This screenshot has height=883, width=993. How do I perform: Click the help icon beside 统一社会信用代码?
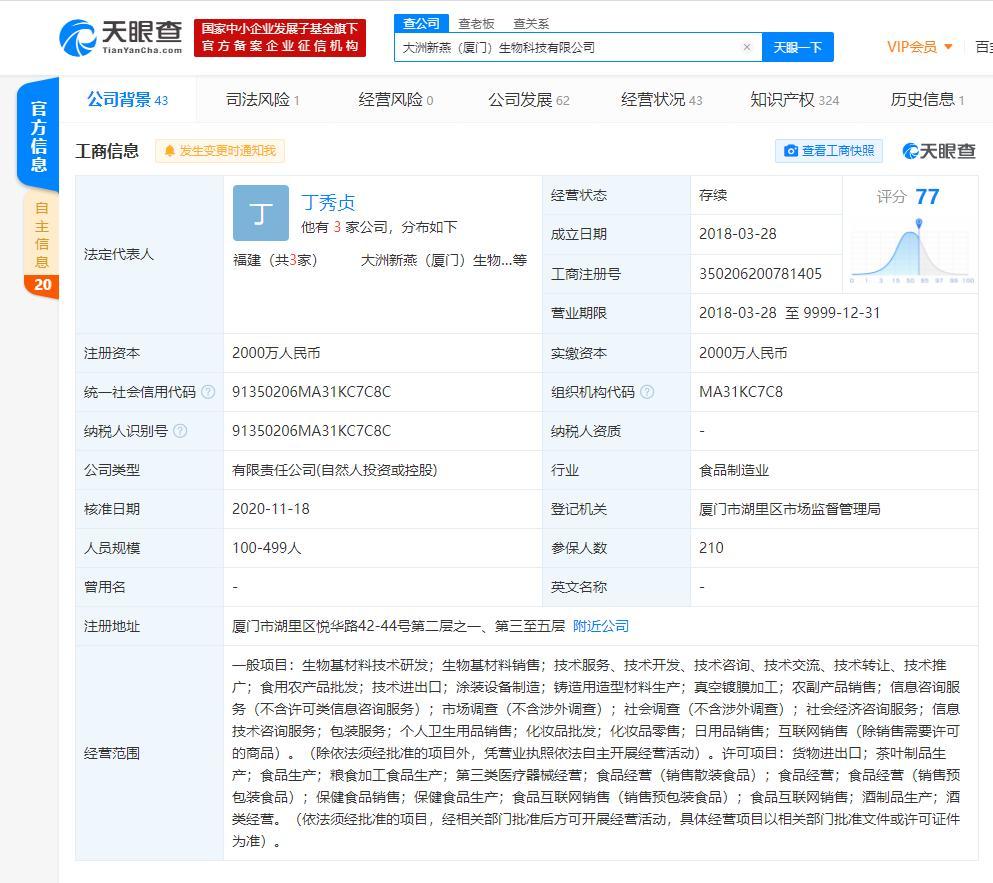208,392
